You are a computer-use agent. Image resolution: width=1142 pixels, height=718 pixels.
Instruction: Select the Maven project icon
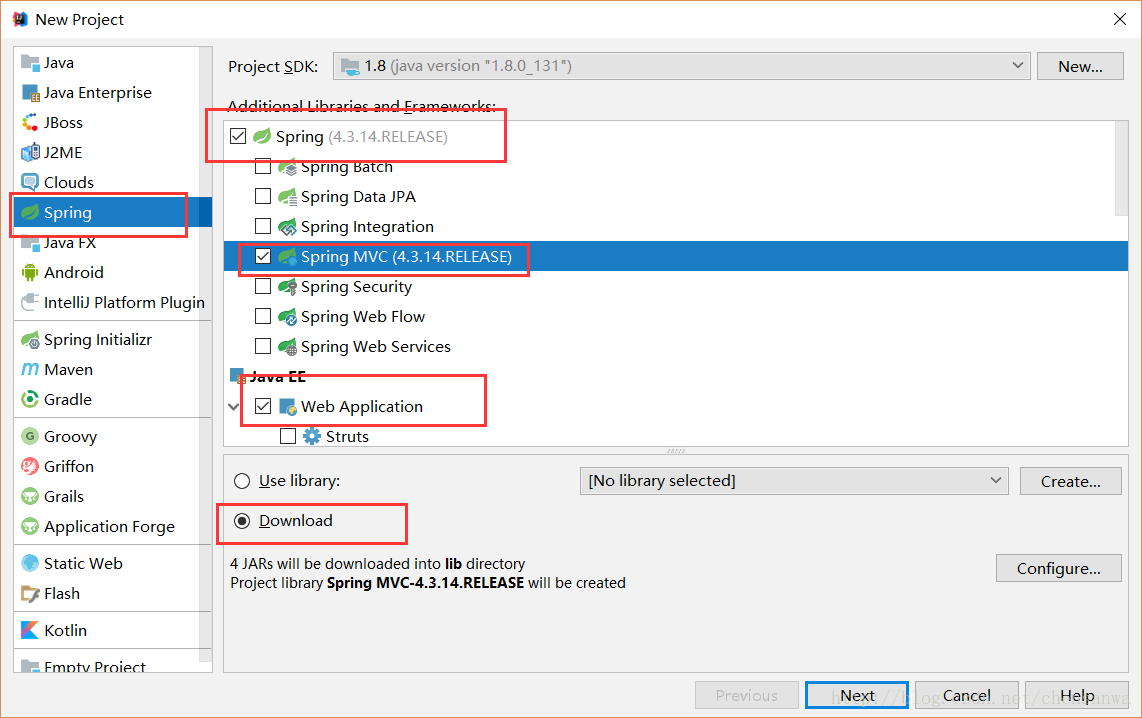point(30,370)
